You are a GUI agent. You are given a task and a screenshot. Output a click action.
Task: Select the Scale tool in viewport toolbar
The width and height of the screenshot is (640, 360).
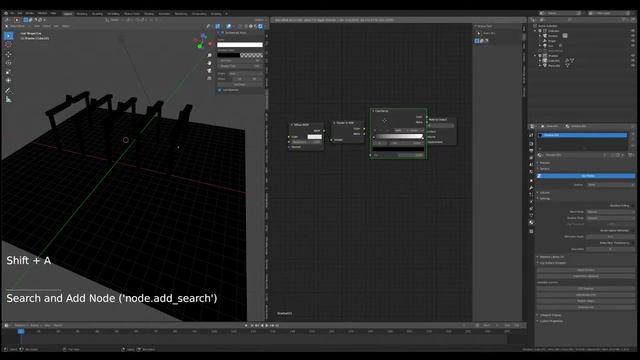(x=9, y=72)
